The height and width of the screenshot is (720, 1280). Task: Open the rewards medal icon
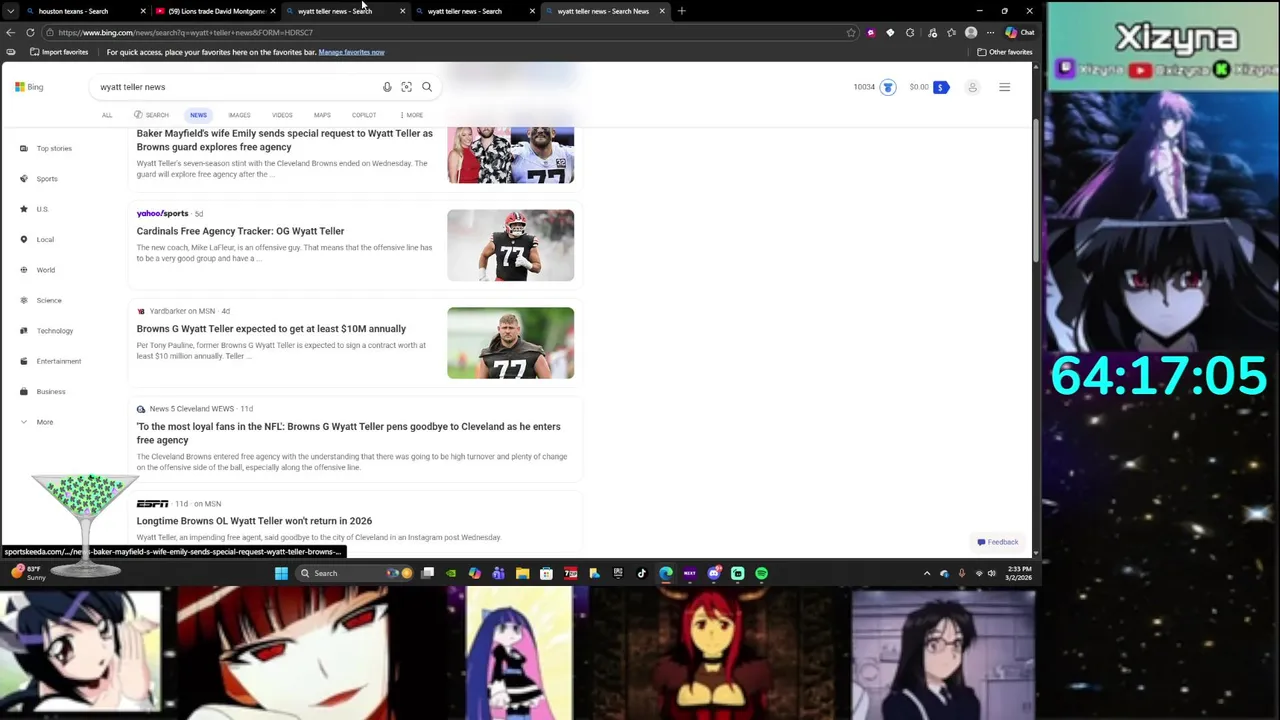pos(888,87)
